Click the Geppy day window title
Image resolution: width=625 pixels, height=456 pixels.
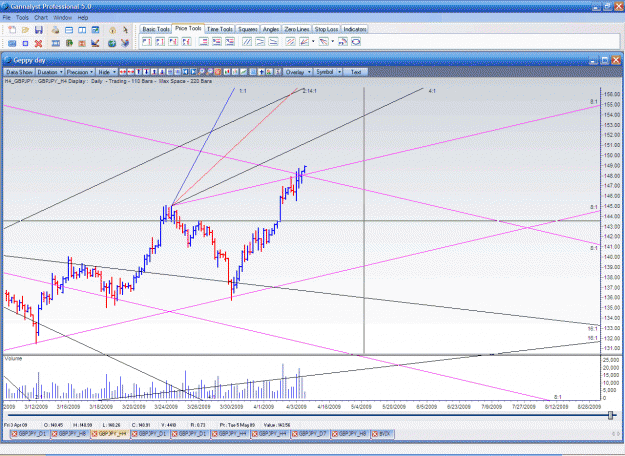click(29, 61)
